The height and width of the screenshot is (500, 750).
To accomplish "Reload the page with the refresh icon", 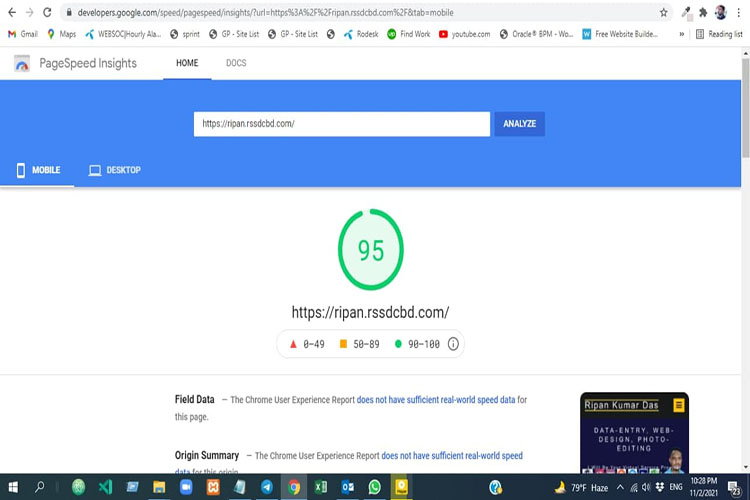I will coord(47,12).
